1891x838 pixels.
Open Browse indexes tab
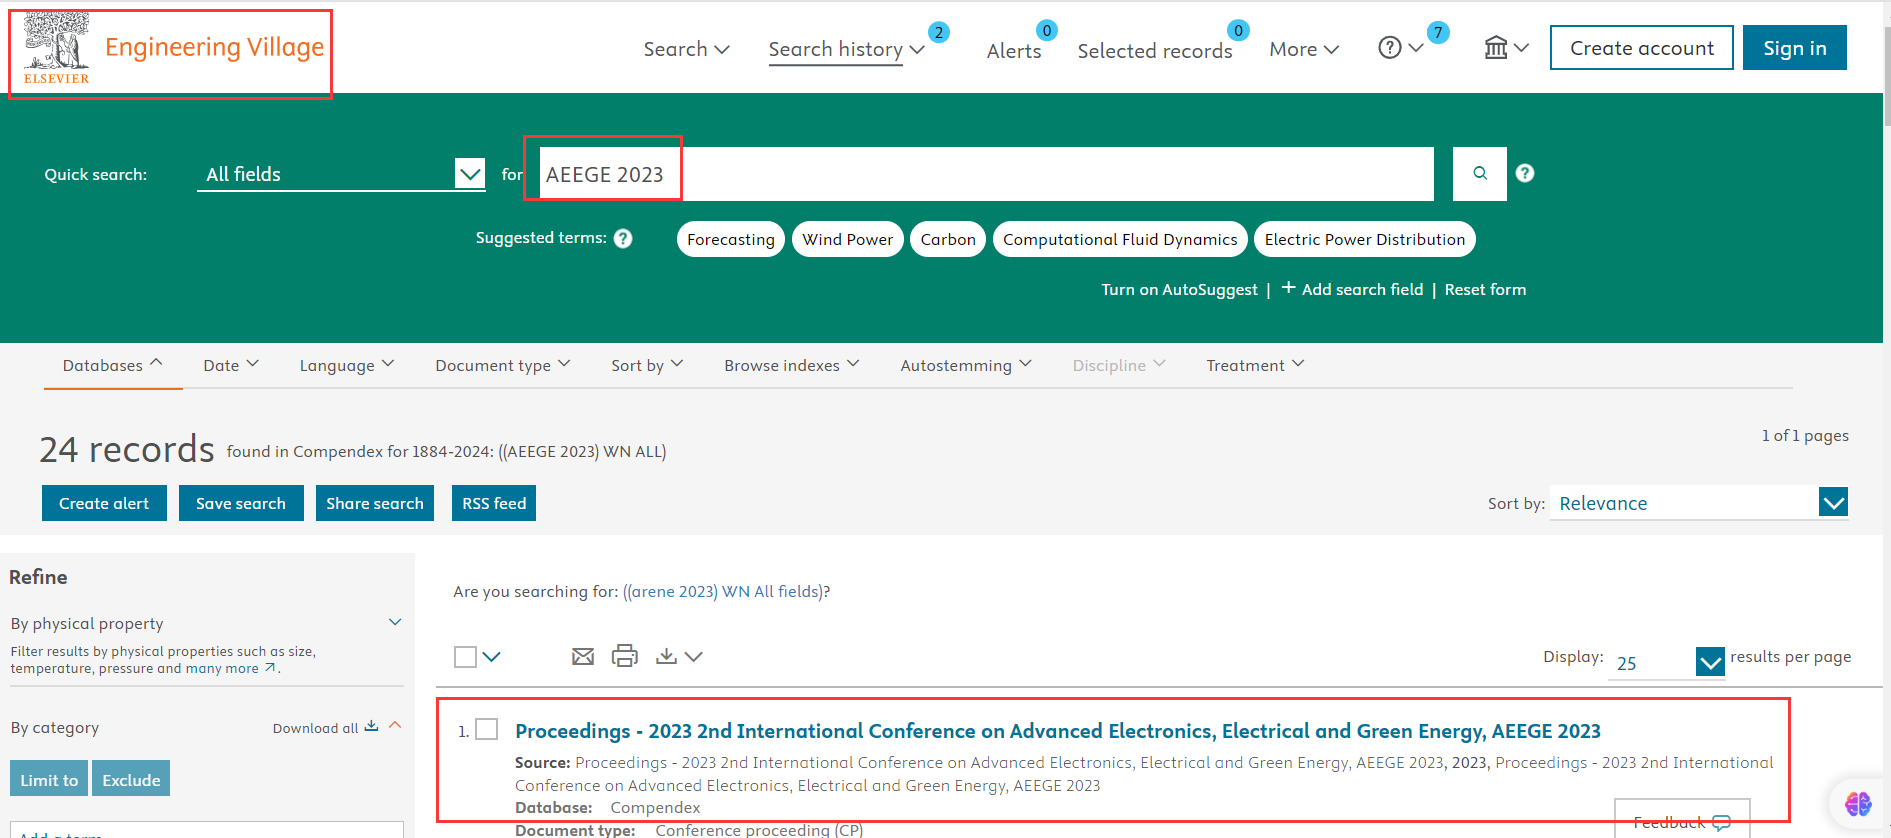[x=792, y=365]
